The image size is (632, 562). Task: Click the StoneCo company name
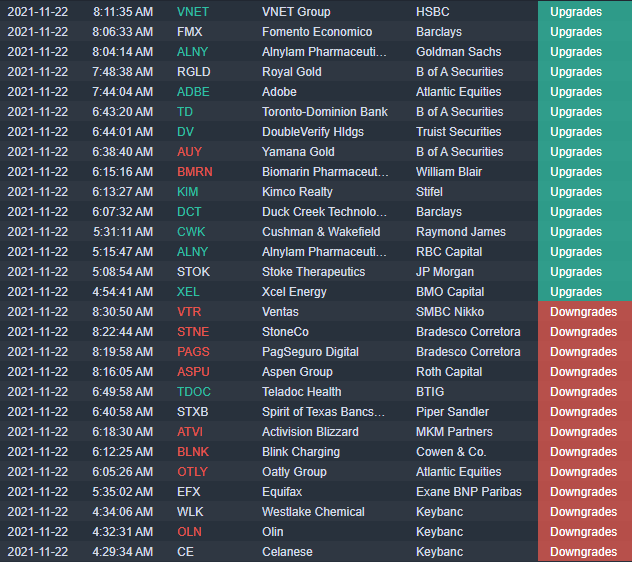click(285, 332)
